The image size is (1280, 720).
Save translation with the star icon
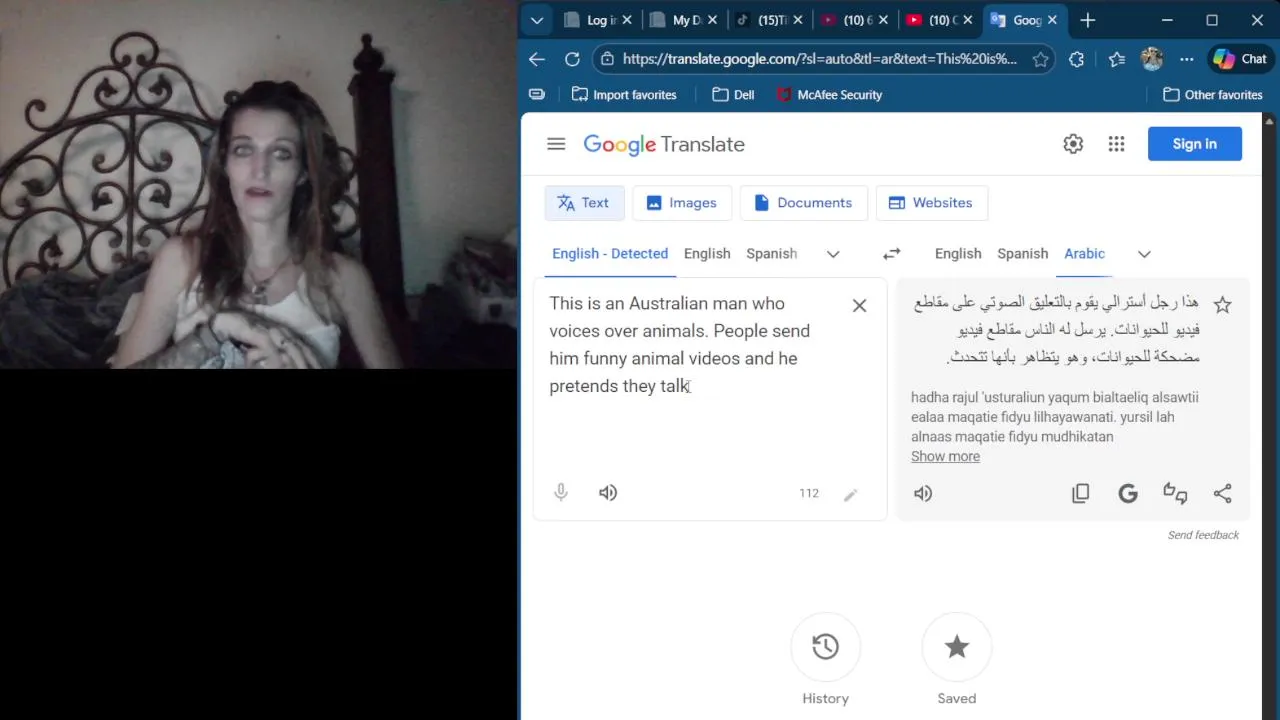pyautogui.click(x=1222, y=305)
